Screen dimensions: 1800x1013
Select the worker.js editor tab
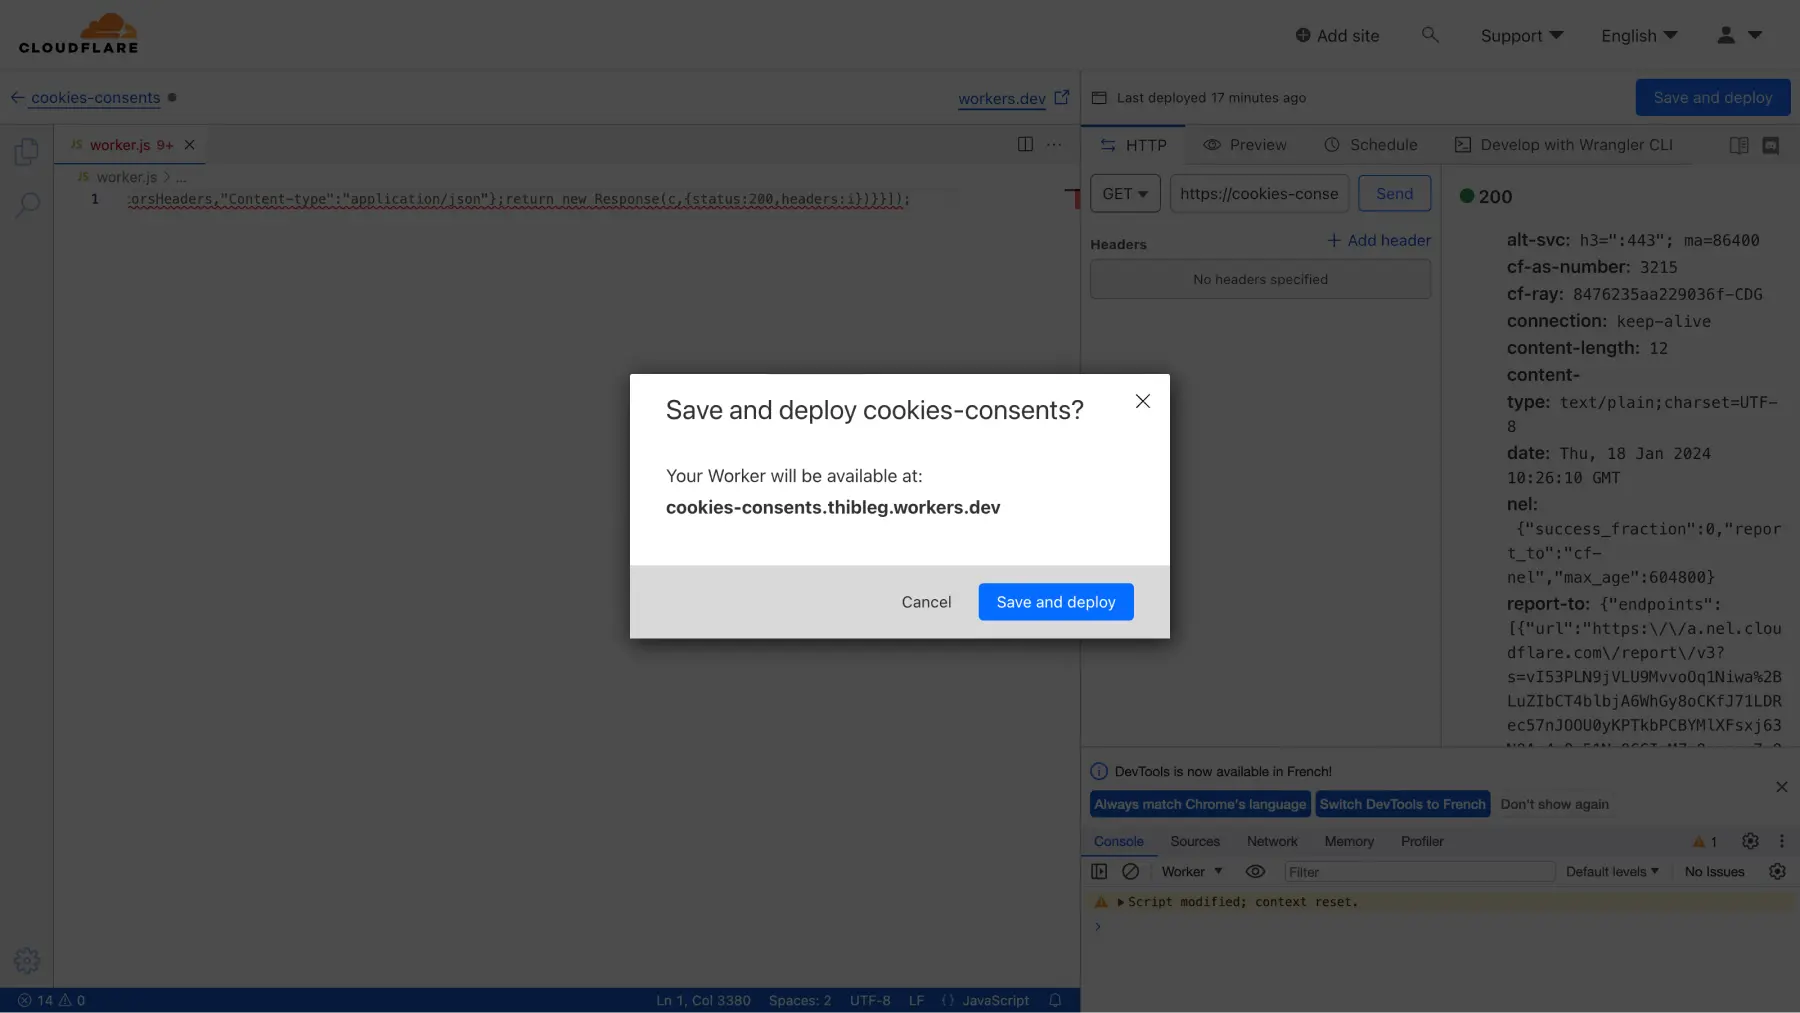tap(130, 145)
